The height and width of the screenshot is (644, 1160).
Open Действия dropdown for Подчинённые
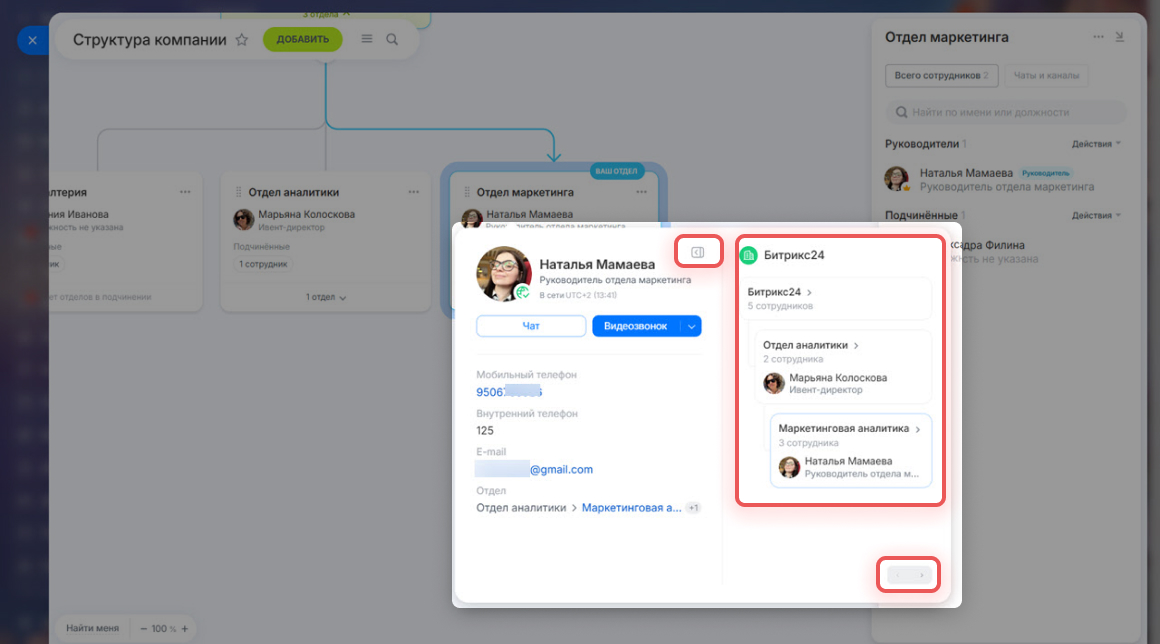coord(1096,216)
